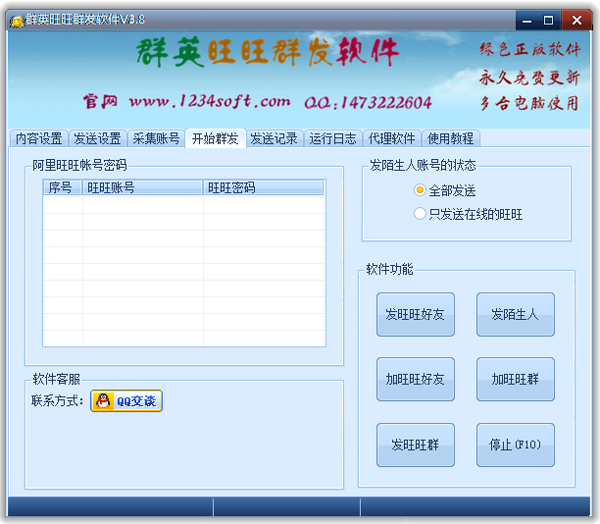This screenshot has height=524, width=600.
Task: Click the 旺旺密码 column header
Action: (263, 187)
